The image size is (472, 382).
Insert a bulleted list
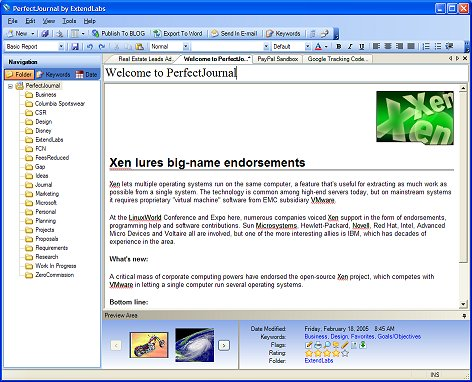pos(438,46)
